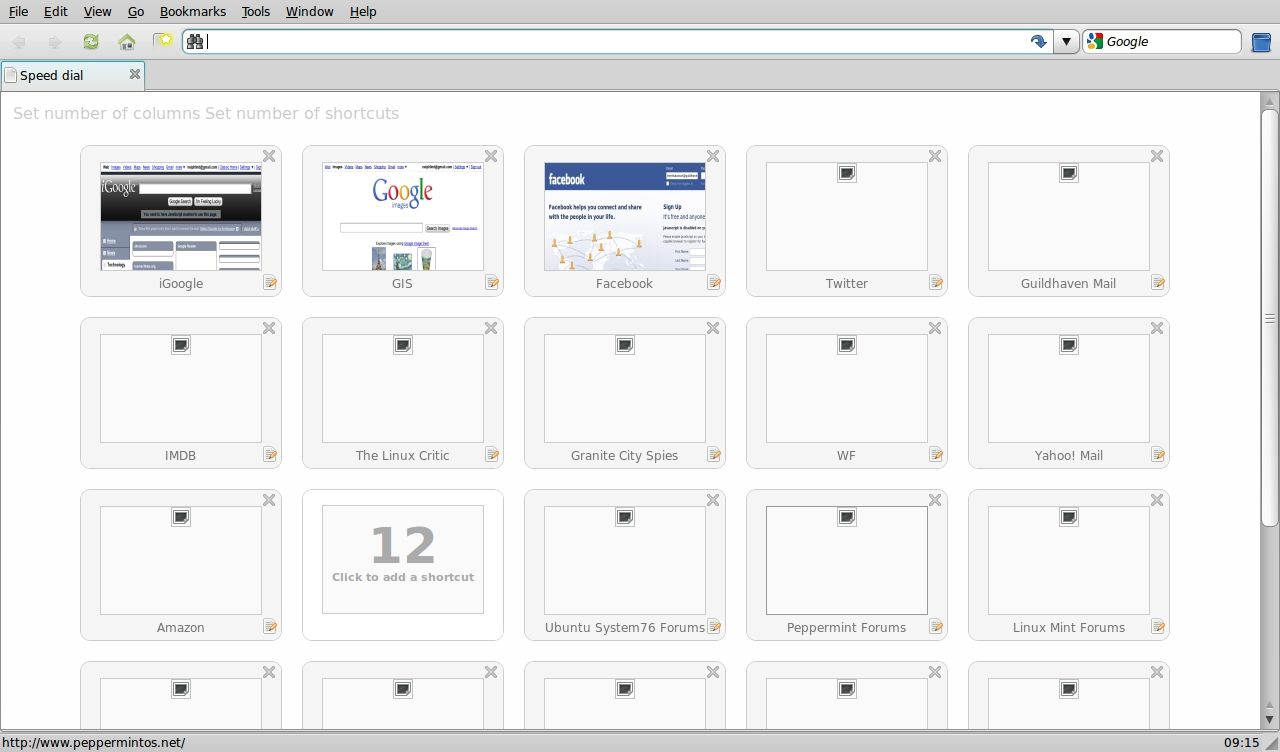Screen dimensions: 1280x752
Task: Open the Tools menu
Action: tap(256, 11)
